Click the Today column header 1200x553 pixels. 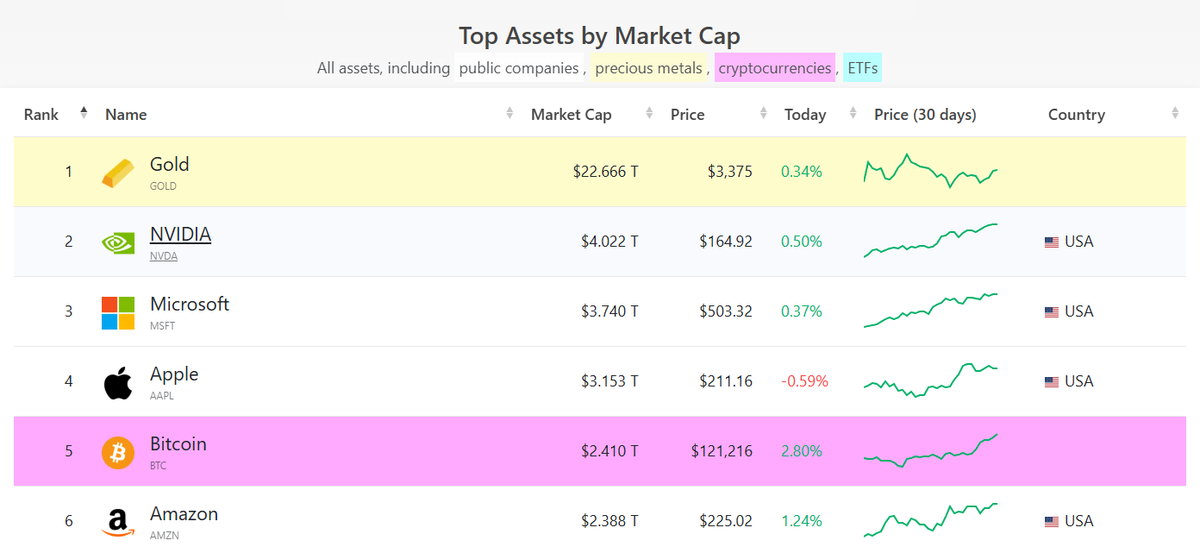click(x=805, y=115)
